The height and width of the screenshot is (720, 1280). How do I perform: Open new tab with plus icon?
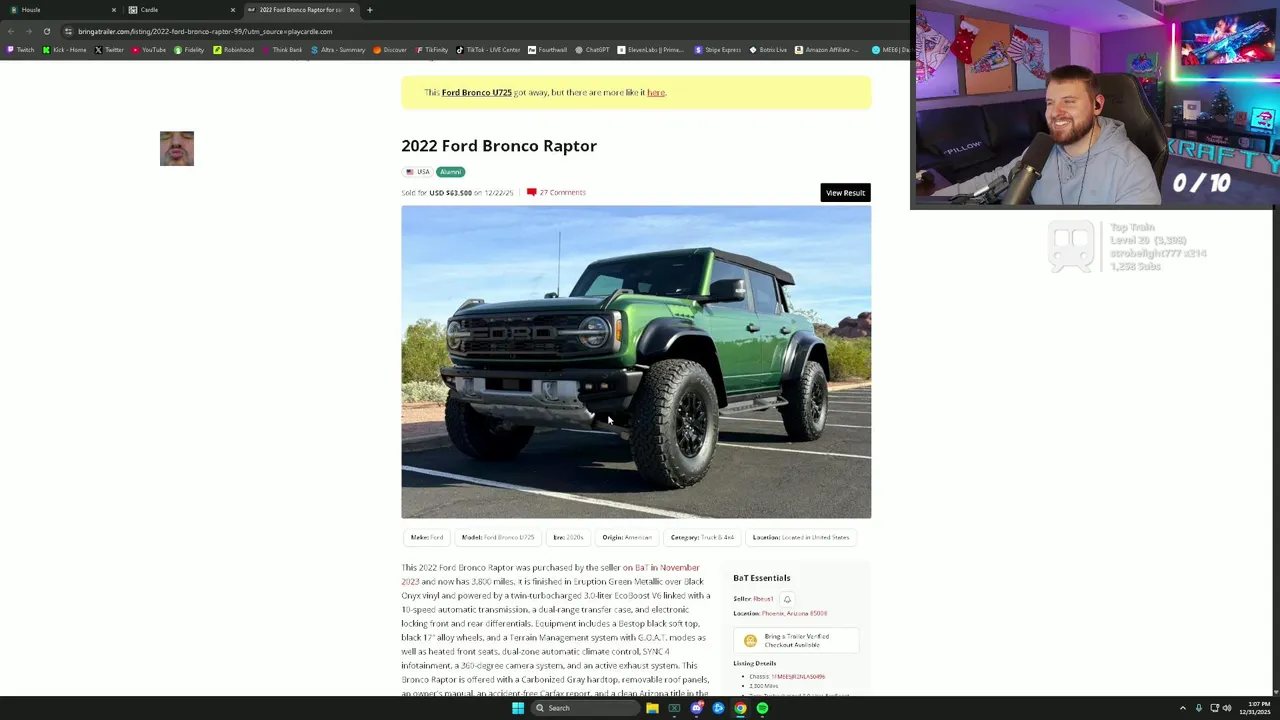point(370,10)
